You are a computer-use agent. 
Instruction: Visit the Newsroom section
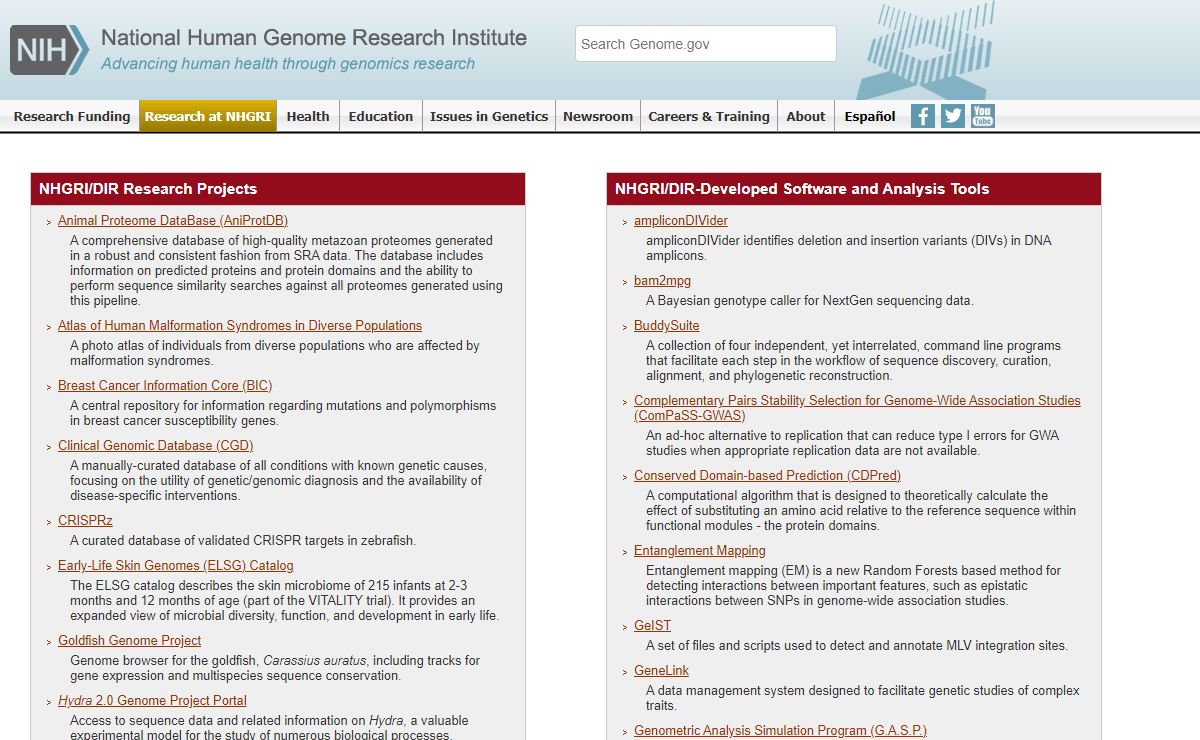[598, 116]
